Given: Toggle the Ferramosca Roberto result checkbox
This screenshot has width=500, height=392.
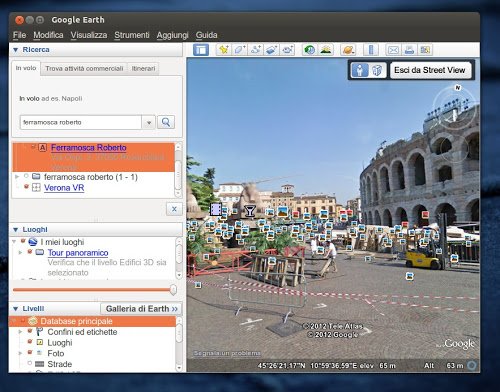Looking at the screenshot, I should pos(33,147).
